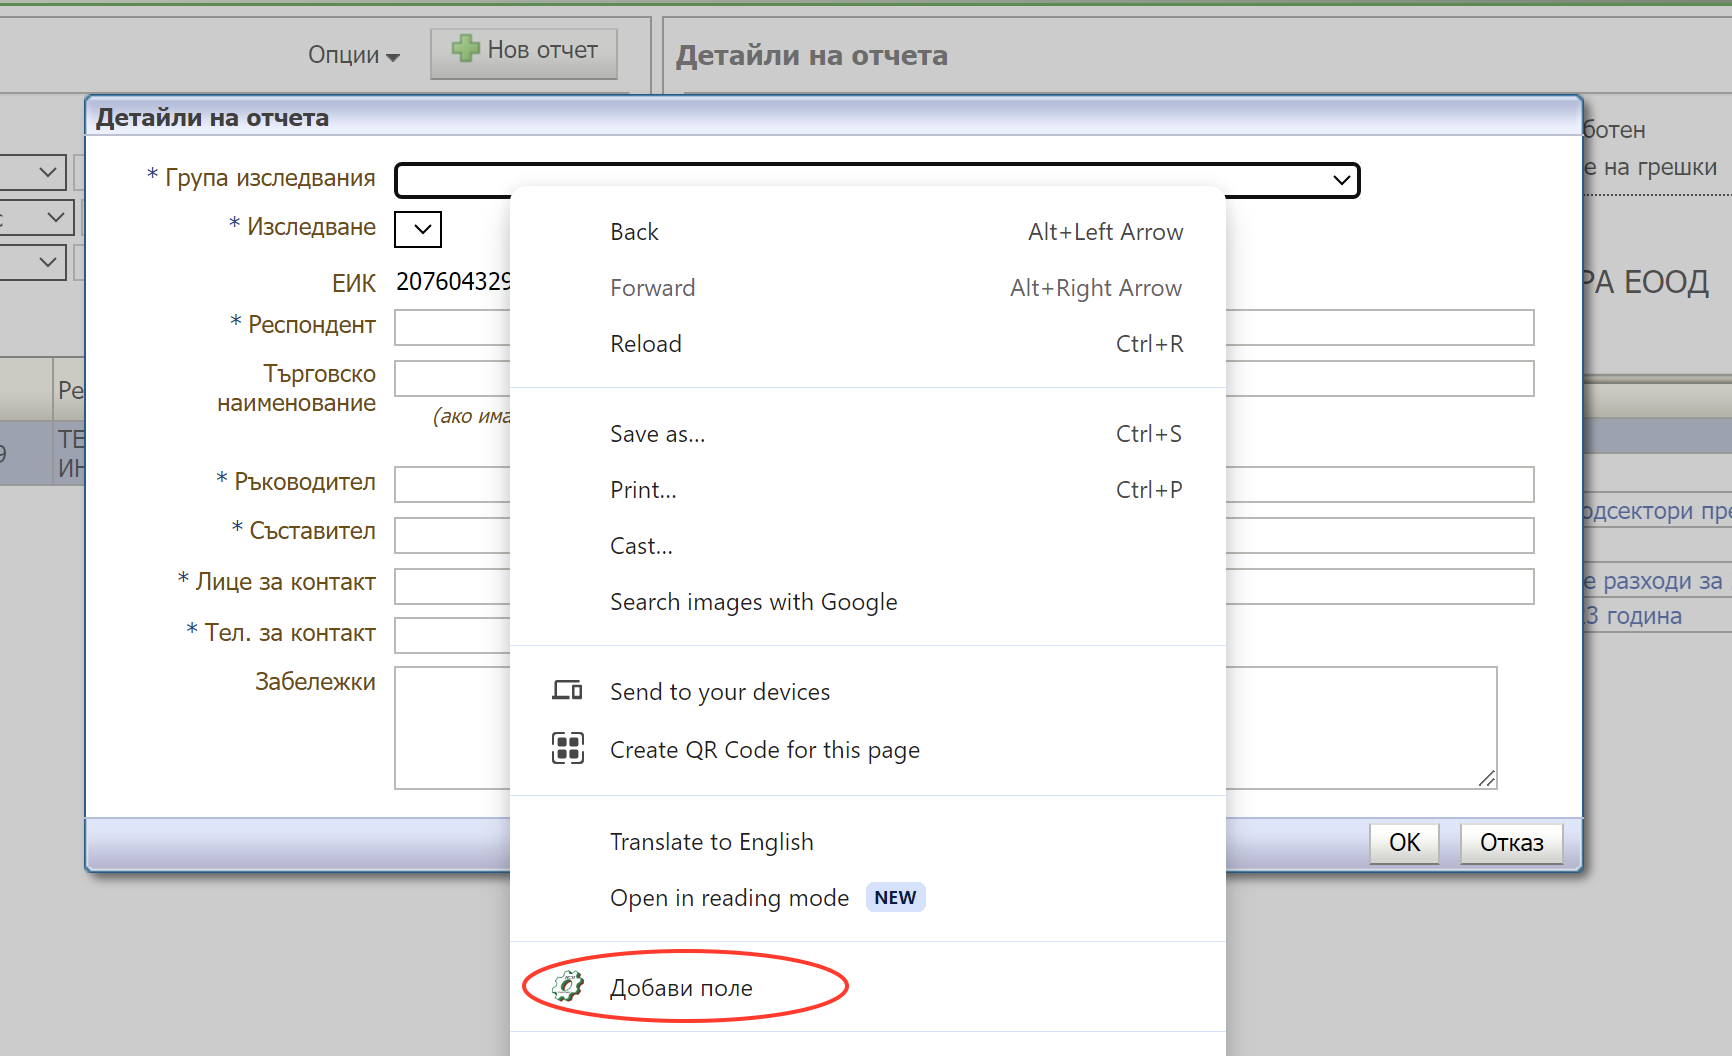Click the 'разходи за' link behind the dialog

(1662, 581)
